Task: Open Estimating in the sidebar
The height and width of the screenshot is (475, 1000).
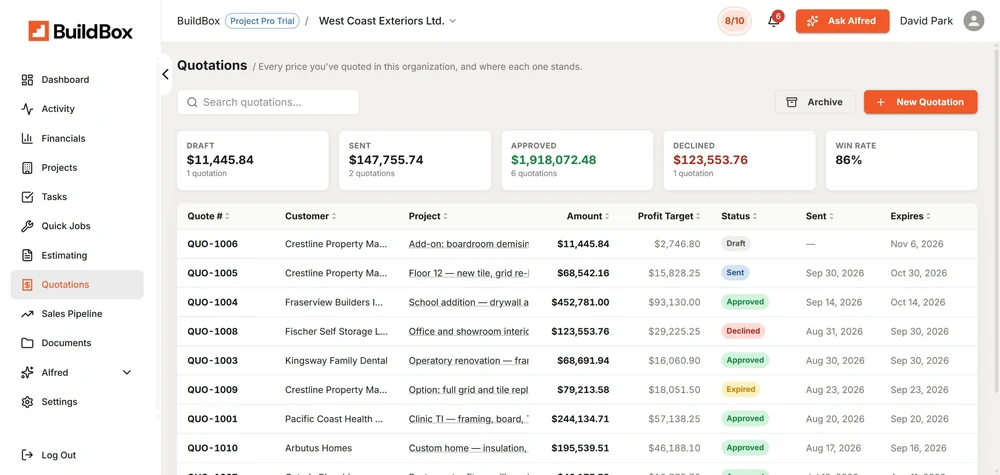Action: click(x=77, y=255)
